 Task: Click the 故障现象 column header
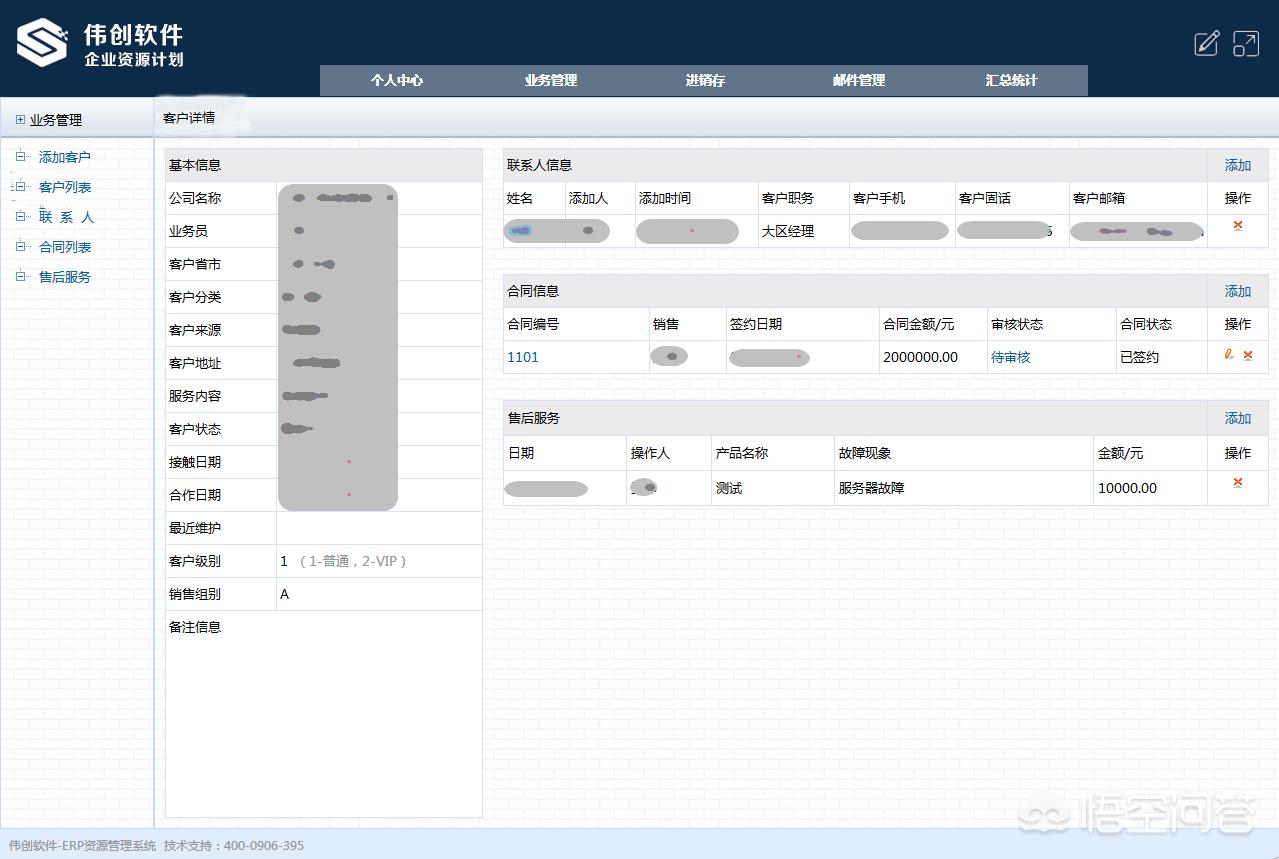865,453
